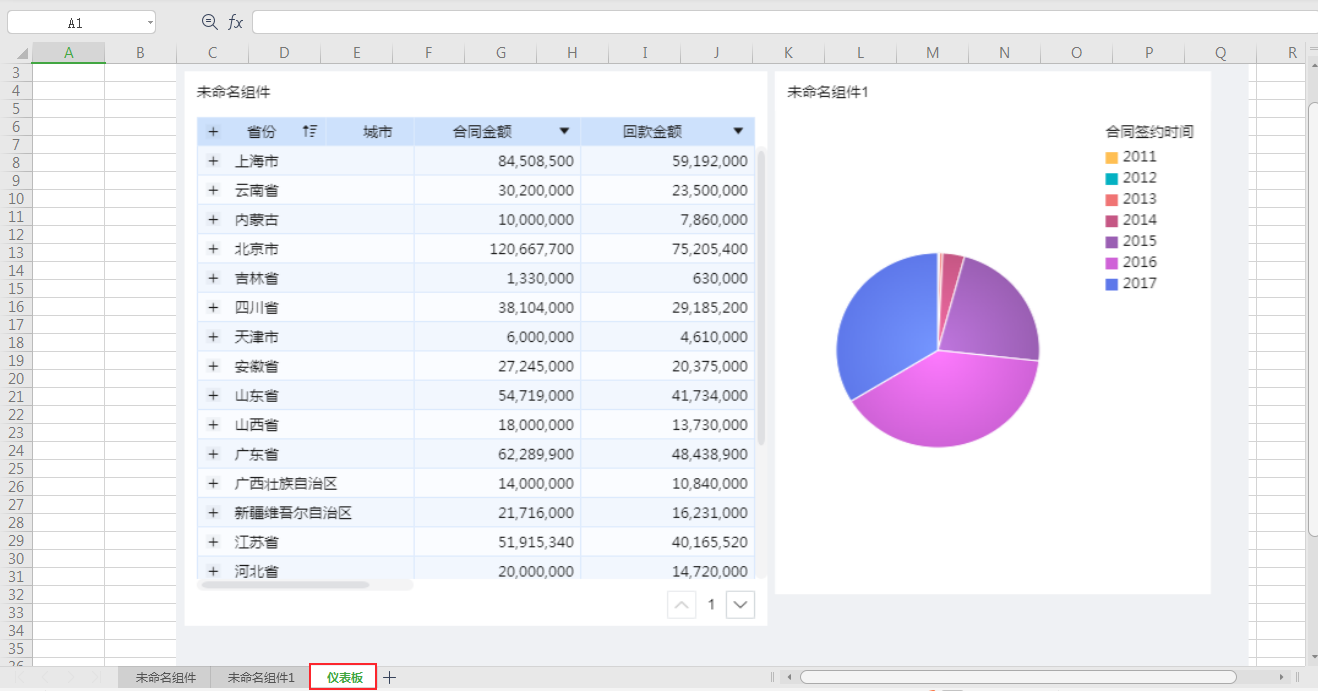Viewport: 1318px width, 691px height.
Task: Open the cell name box dropdown arrow
Action: [150, 22]
